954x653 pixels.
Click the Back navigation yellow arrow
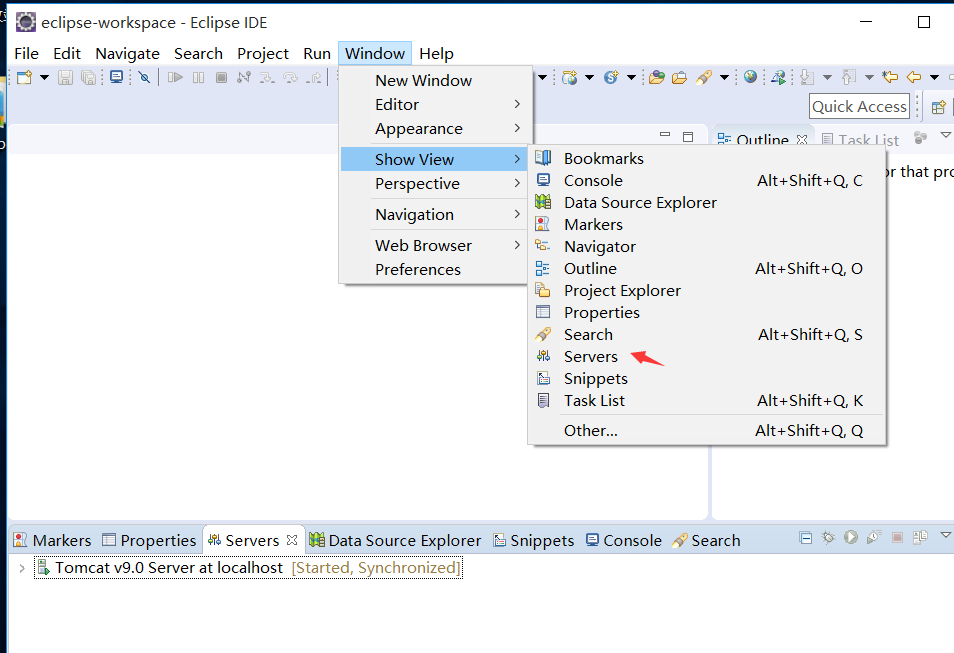(x=914, y=77)
